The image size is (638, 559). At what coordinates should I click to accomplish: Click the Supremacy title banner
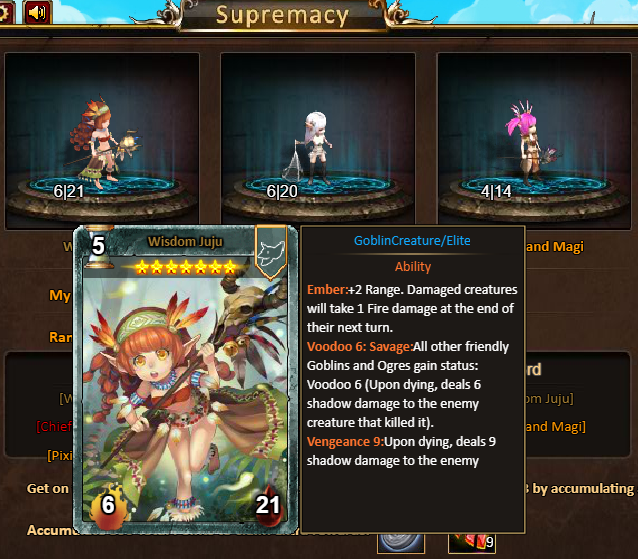pyautogui.click(x=282, y=15)
